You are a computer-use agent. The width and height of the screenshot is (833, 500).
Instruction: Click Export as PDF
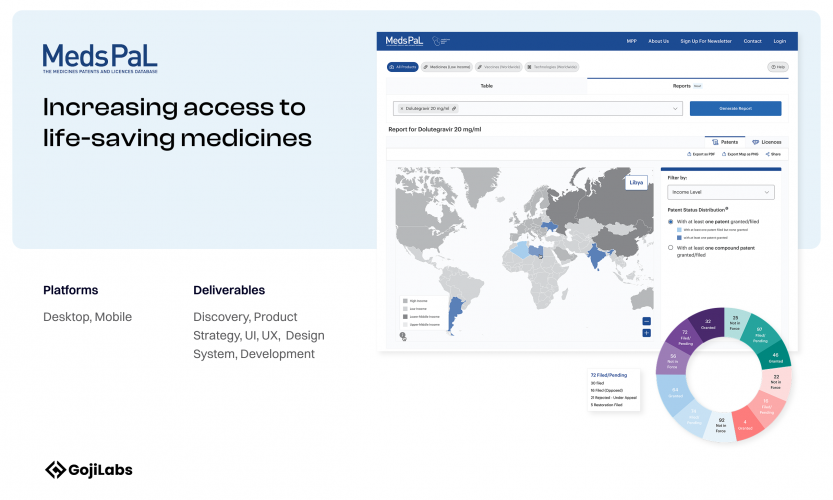(701, 154)
